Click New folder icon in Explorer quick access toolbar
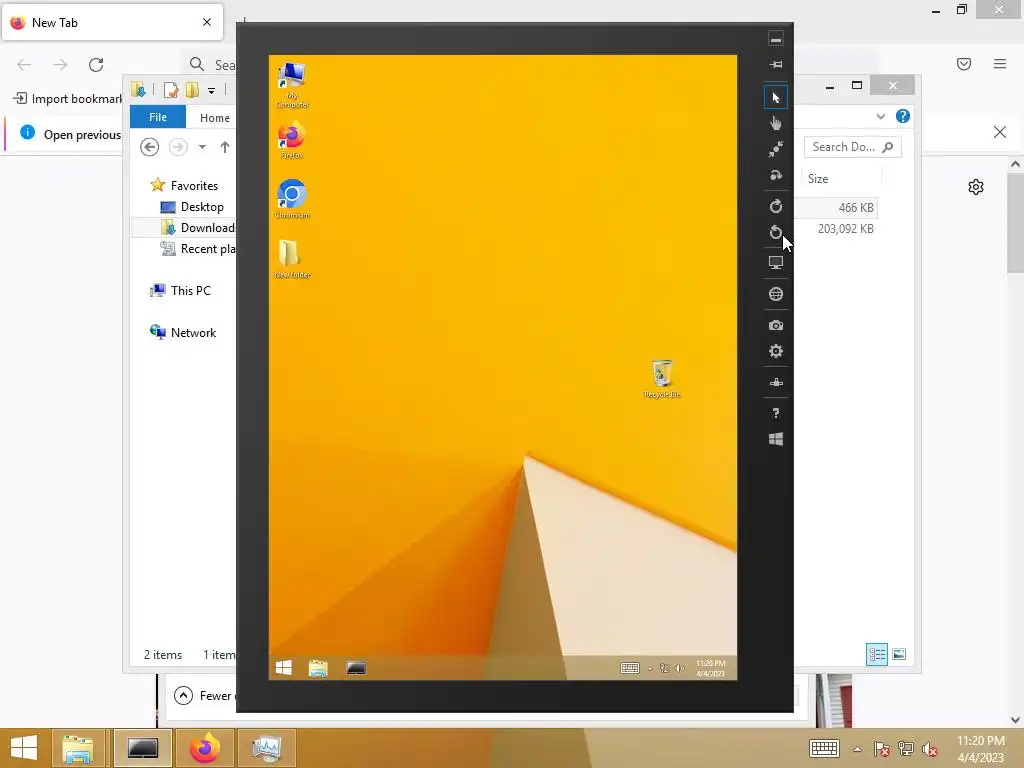Screen dimensions: 1024x768 pos(192,90)
